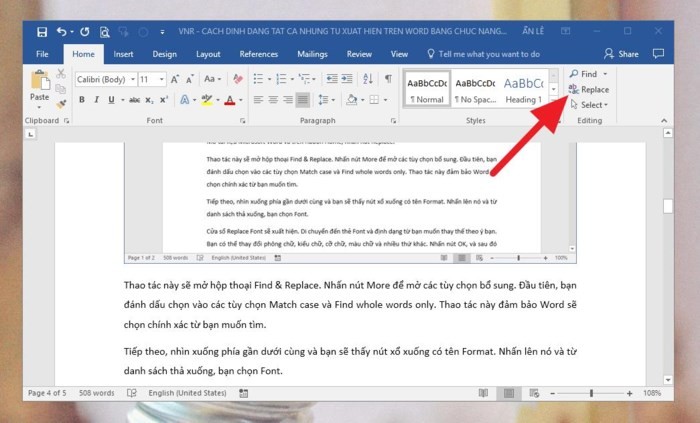Sort the selection alphabetically
The height and width of the screenshot is (423, 700).
click(368, 79)
